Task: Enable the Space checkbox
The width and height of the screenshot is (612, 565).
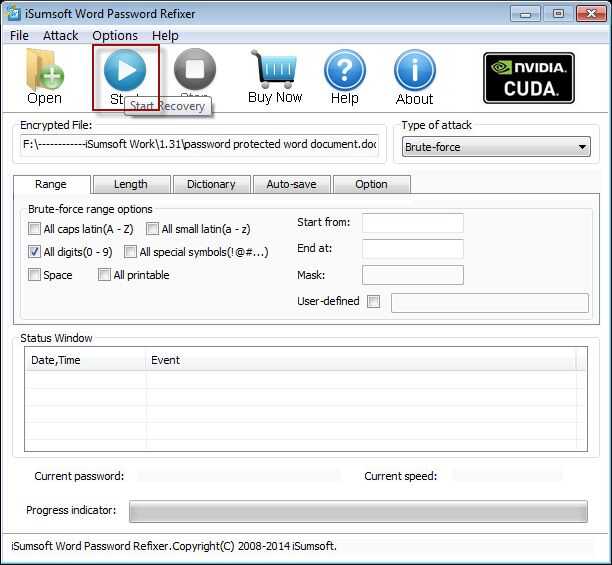Action: [34, 274]
